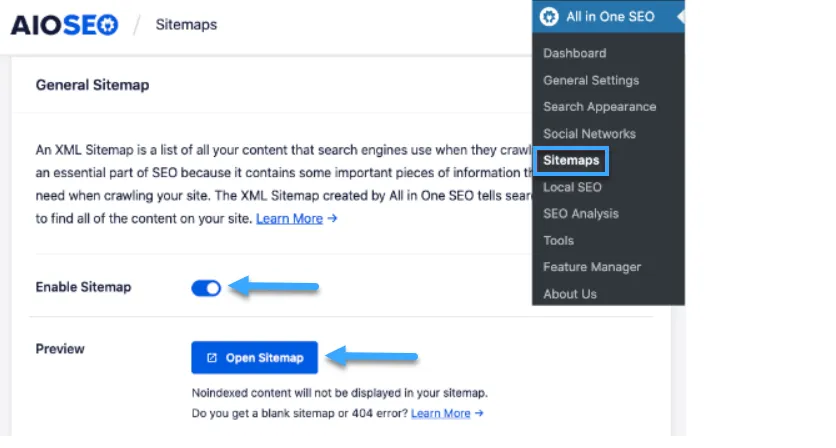The height and width of the screenshot is (448, 836).
Task: Go to Dashboard in the sidebar menu
Action: [x=574, y=53]
